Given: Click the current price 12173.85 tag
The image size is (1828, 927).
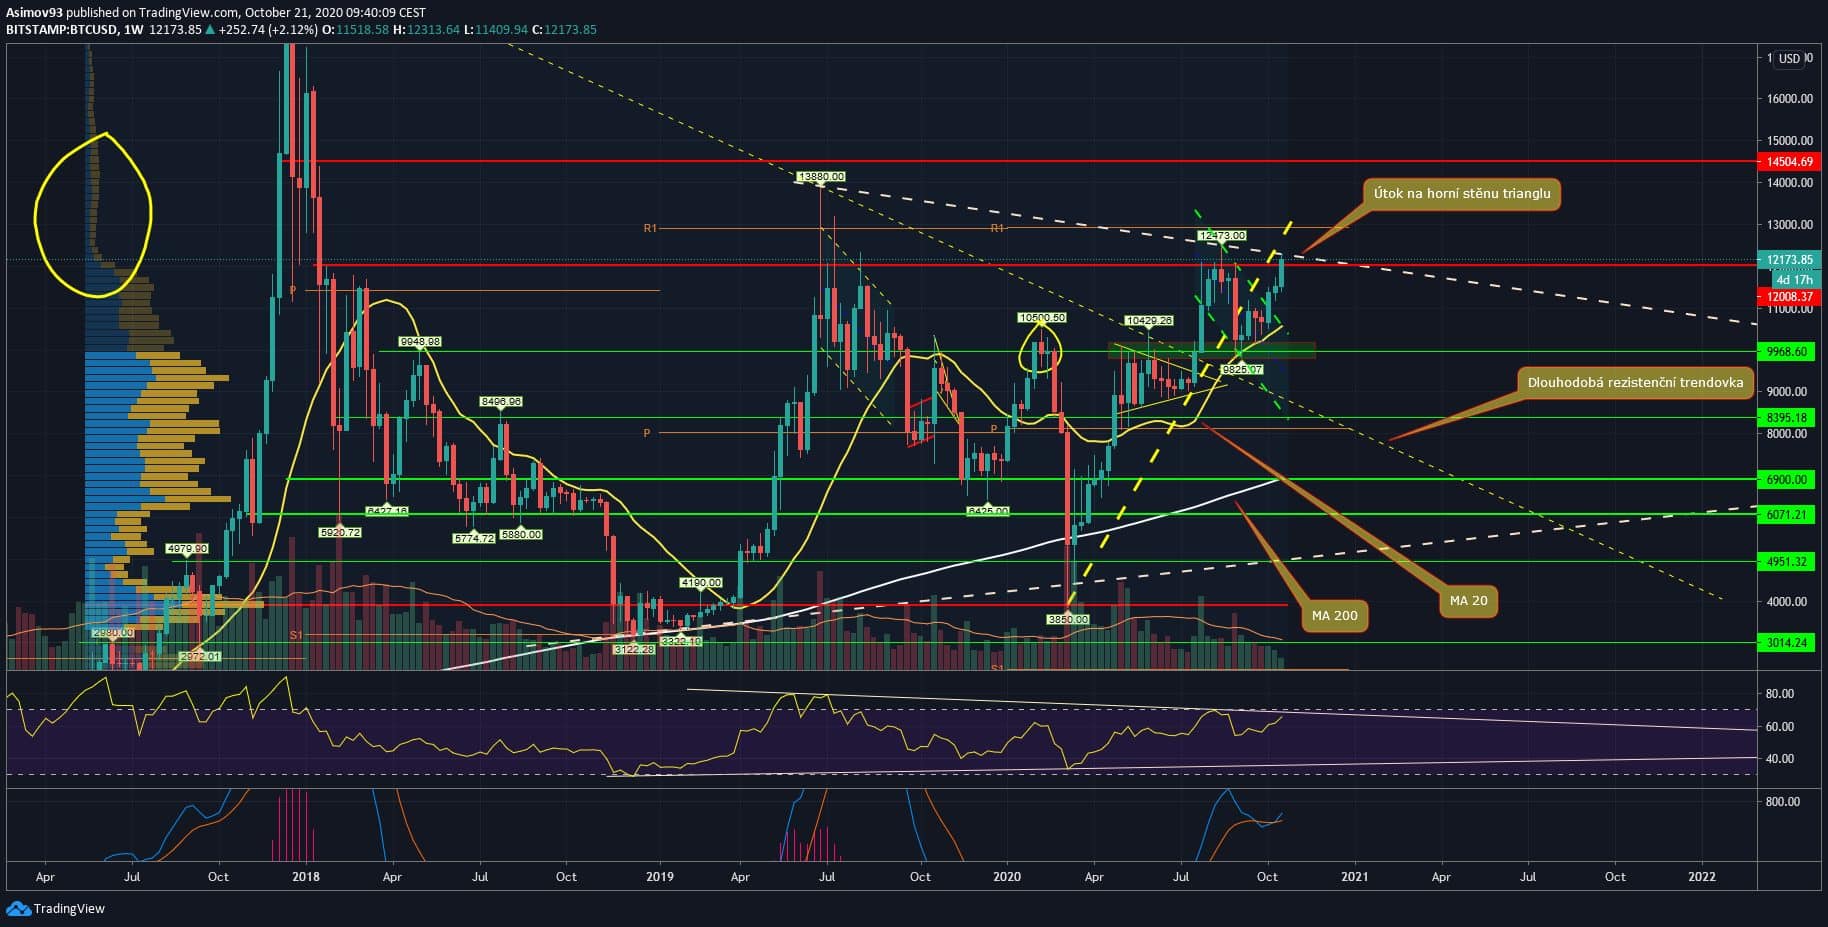Looking at the screenshot, I should tap(1788, 260).
